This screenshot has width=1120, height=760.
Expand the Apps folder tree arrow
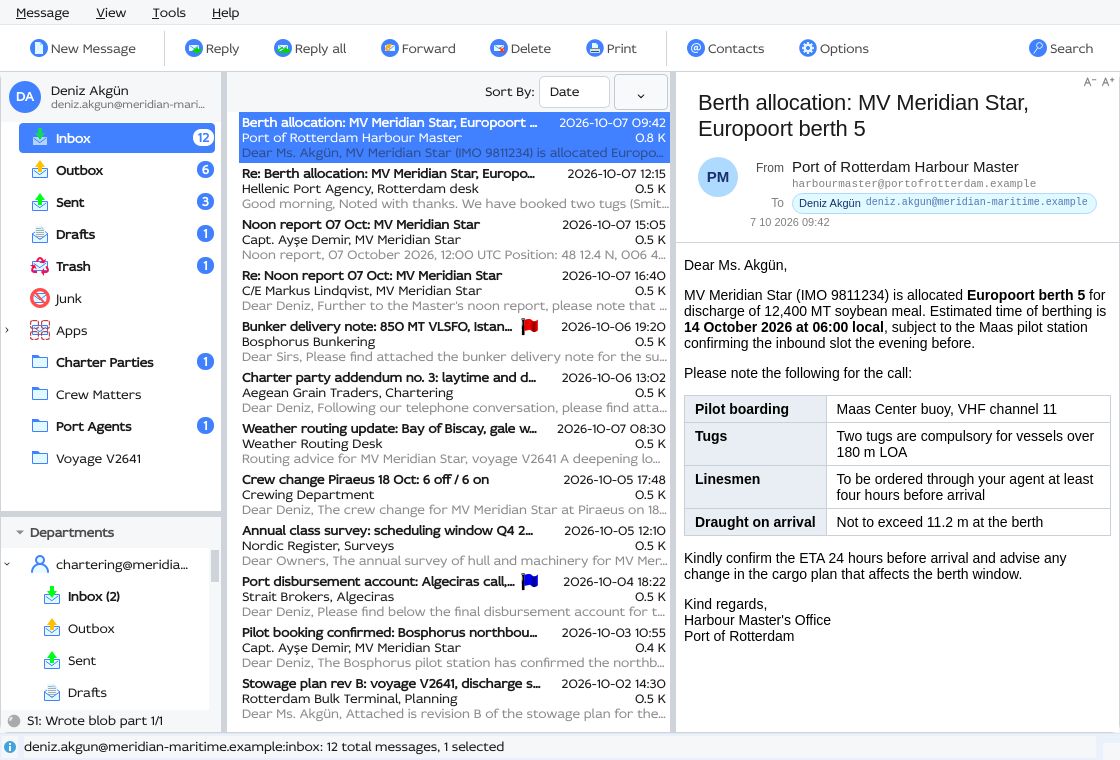coord(7,330)
